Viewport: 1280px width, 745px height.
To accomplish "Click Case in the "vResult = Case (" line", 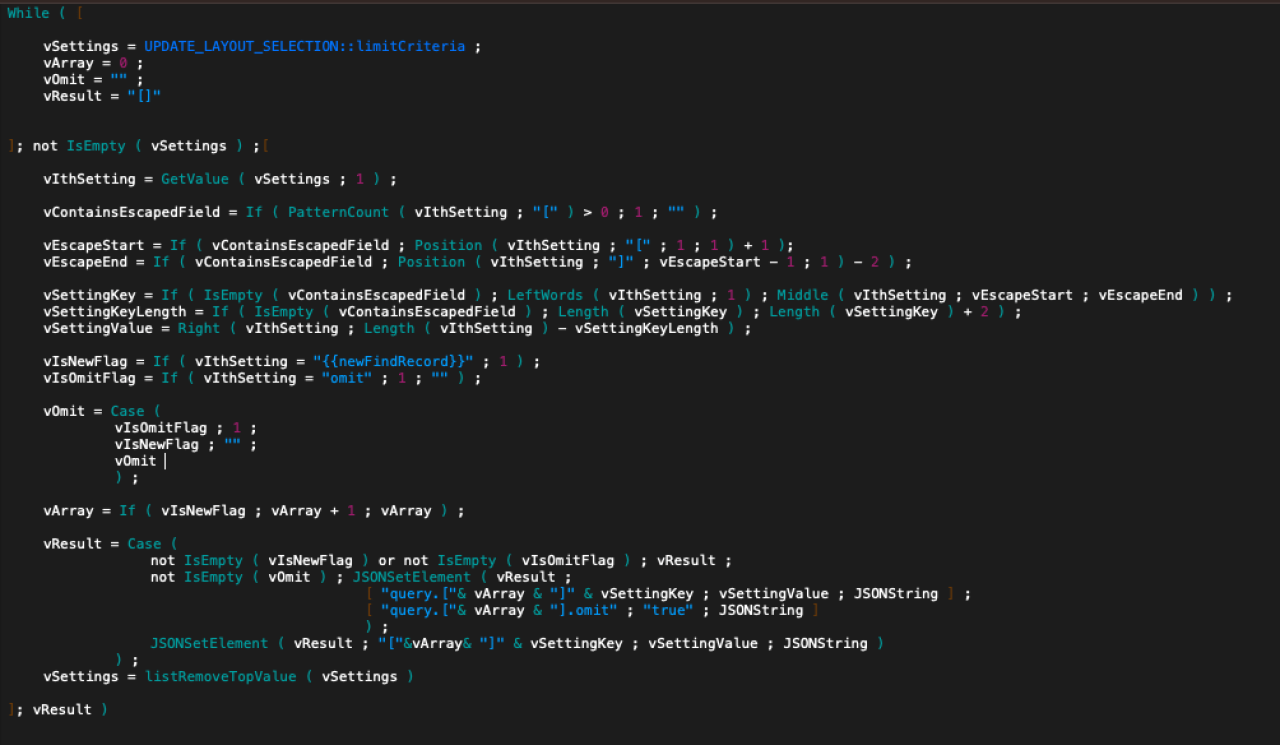I will coord(144,544).
